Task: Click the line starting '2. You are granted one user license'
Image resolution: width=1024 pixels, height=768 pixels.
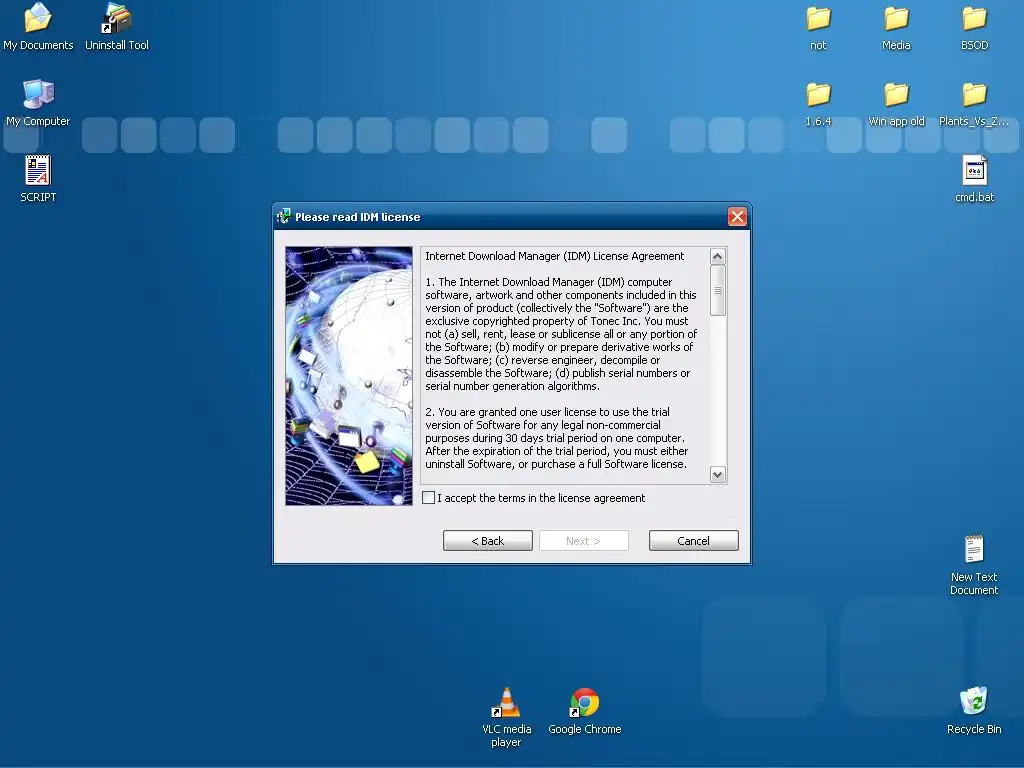Action: point(547,412)
